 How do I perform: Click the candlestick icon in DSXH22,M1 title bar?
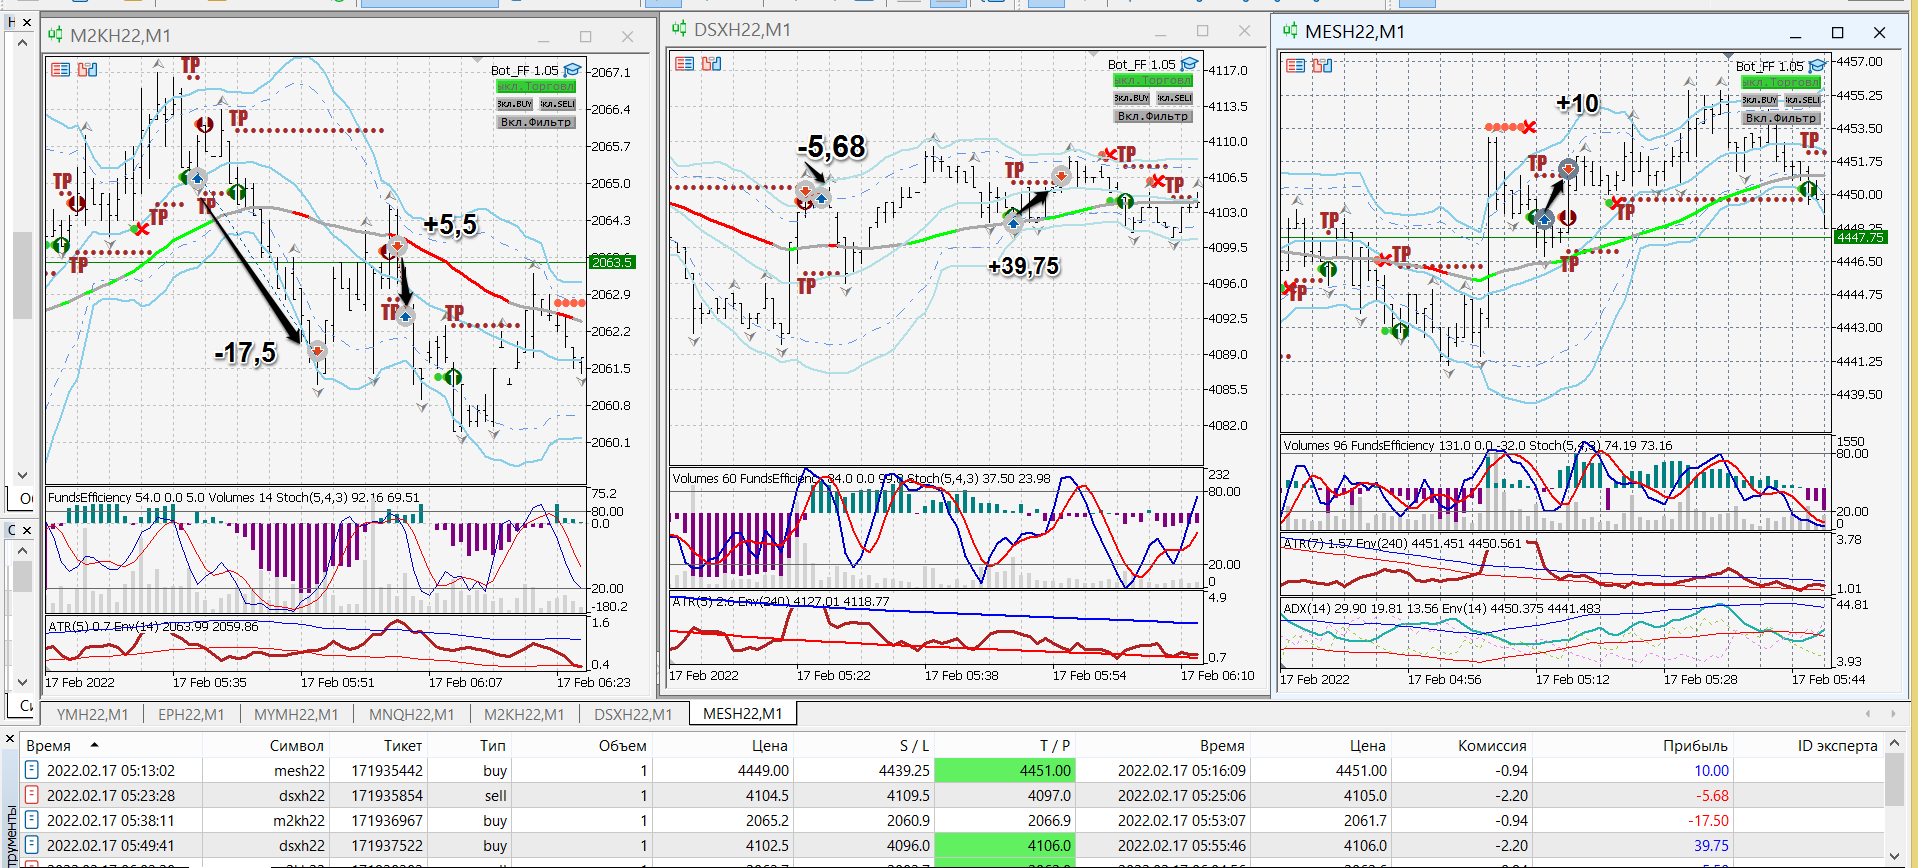tap(679, 29)
